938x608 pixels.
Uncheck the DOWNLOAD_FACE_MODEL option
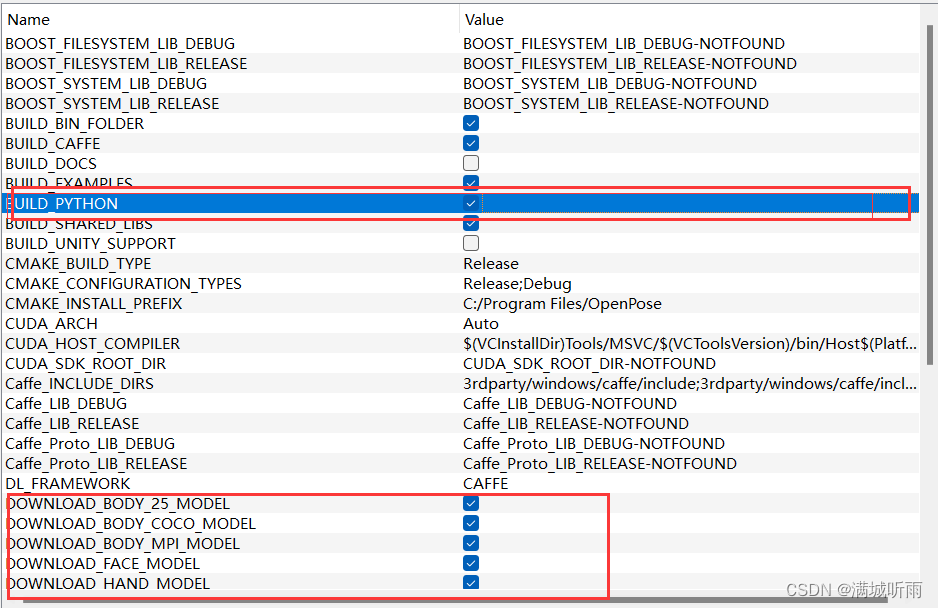[470, 562]
